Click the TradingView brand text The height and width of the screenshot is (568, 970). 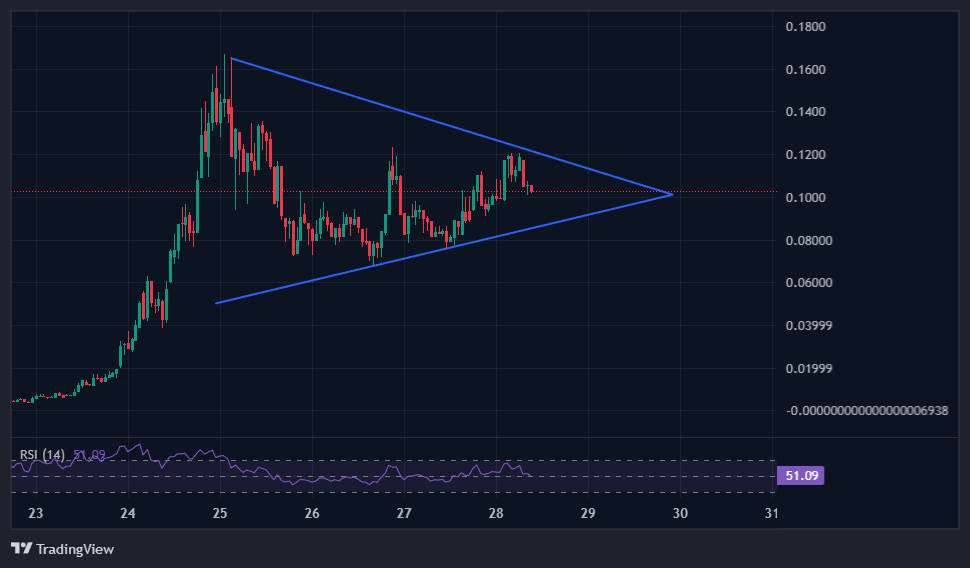(75, 549)
